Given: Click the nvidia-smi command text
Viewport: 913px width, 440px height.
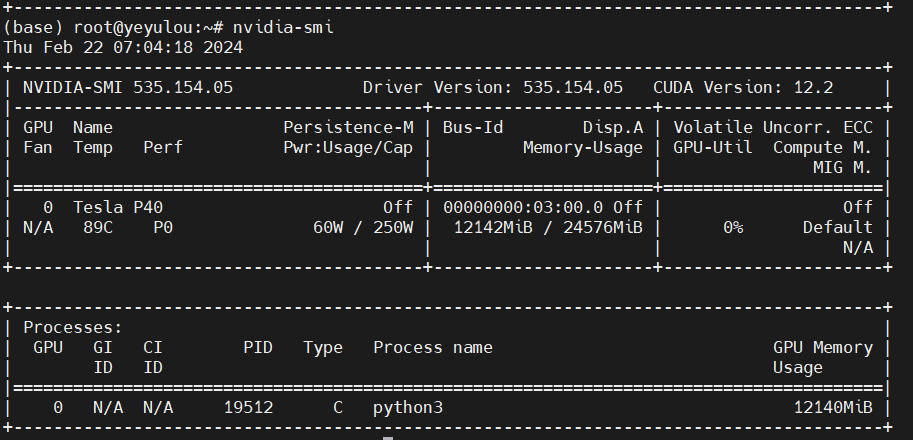Looking at the screenshot, I should point(283,27).
